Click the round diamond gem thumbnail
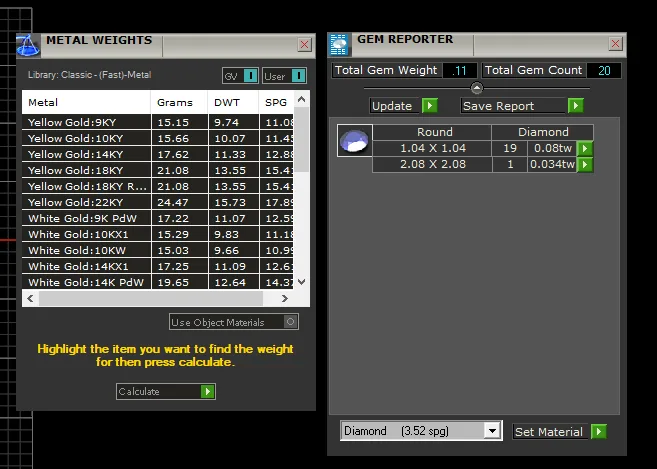This screenshot has height=469, width=657. pos(354,140)
